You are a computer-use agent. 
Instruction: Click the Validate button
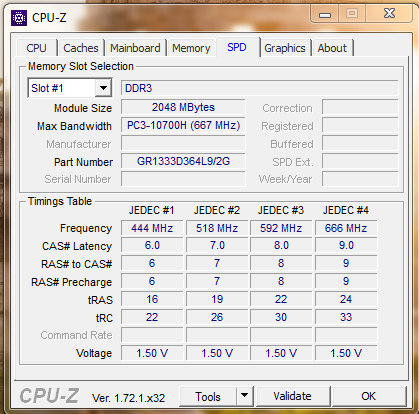coord(293,396)
